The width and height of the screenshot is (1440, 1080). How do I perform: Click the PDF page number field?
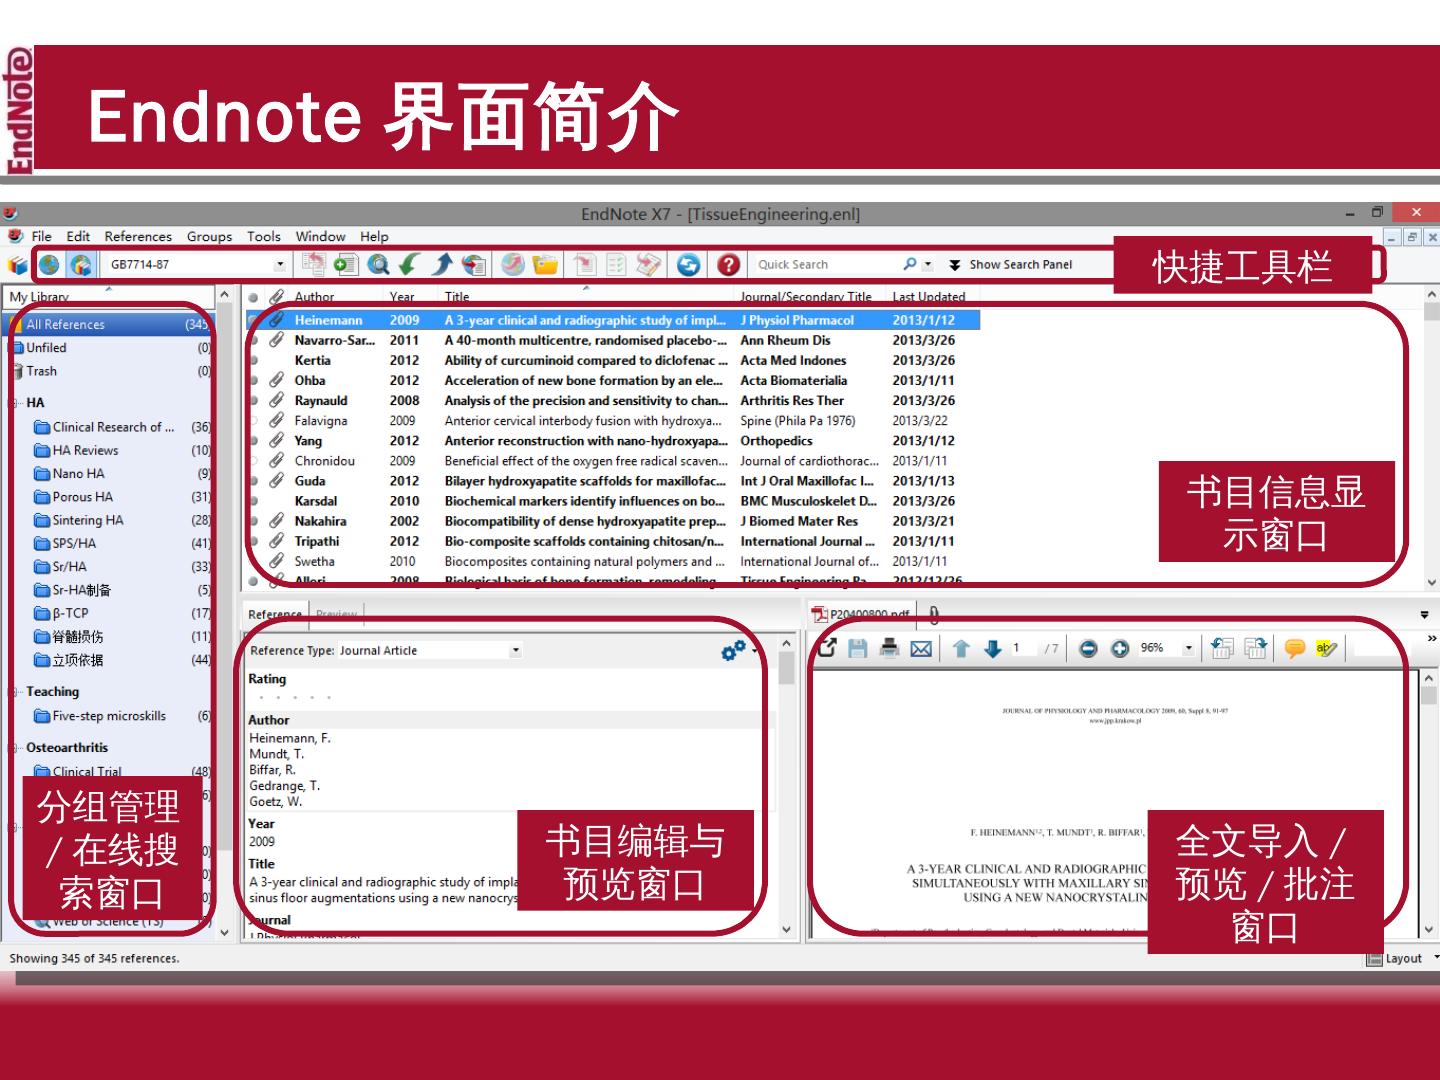click(x=1022, y=648)
